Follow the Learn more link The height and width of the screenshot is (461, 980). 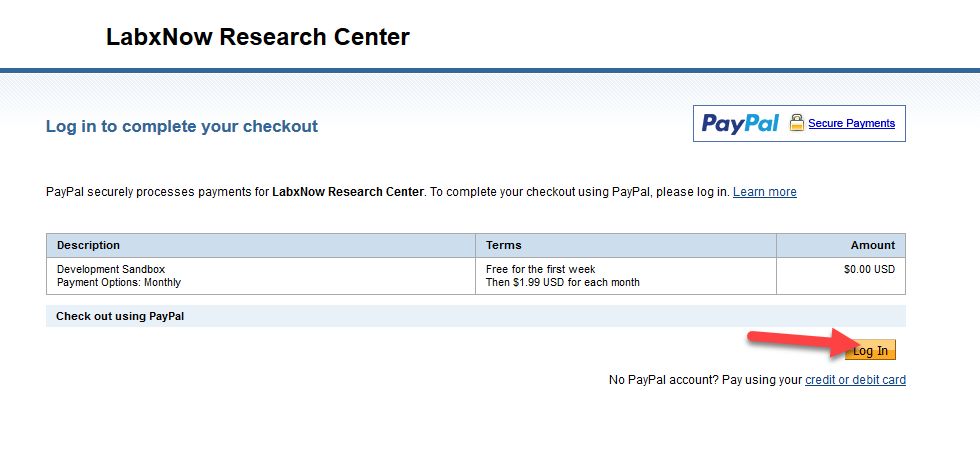[764, 192]
